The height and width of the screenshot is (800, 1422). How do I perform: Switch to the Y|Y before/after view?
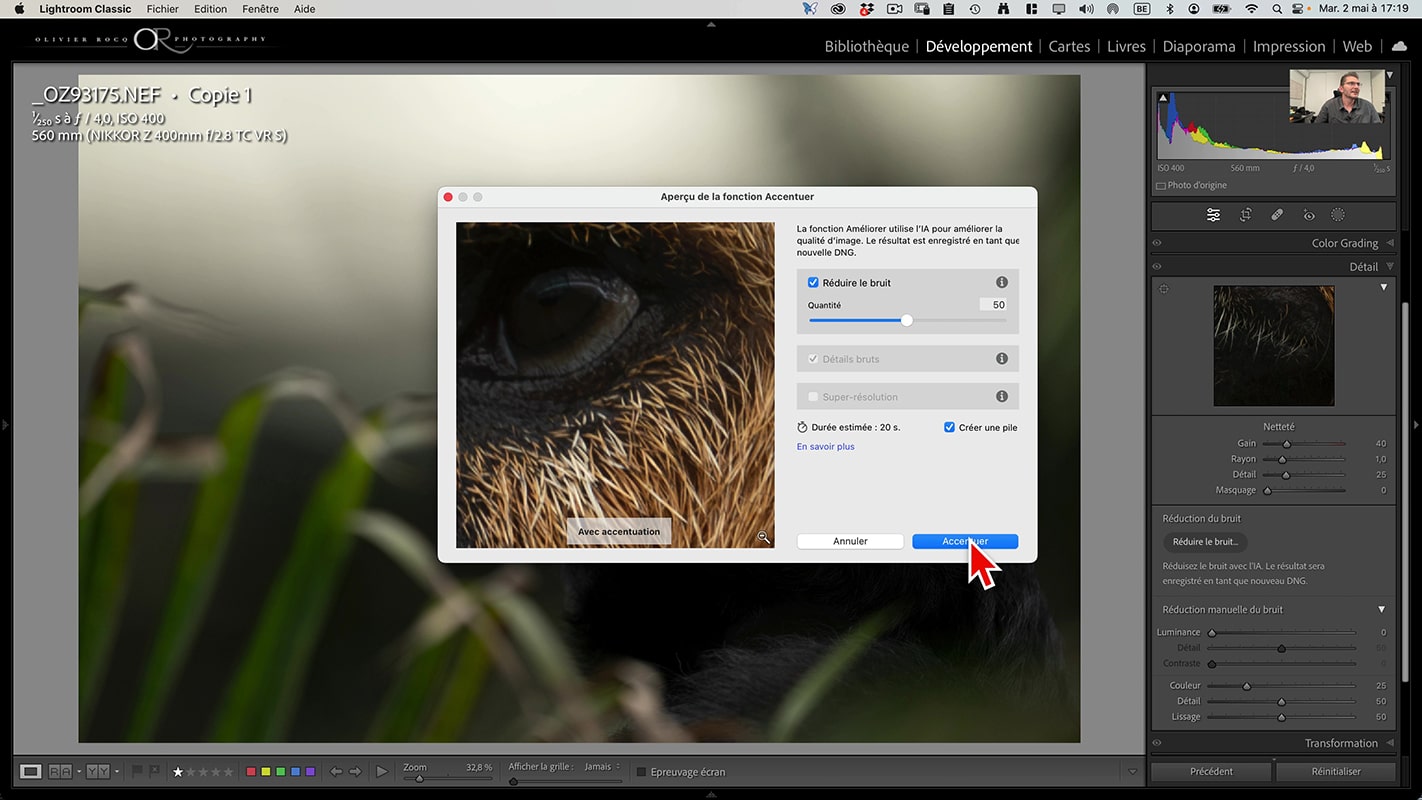click(98, 771)
